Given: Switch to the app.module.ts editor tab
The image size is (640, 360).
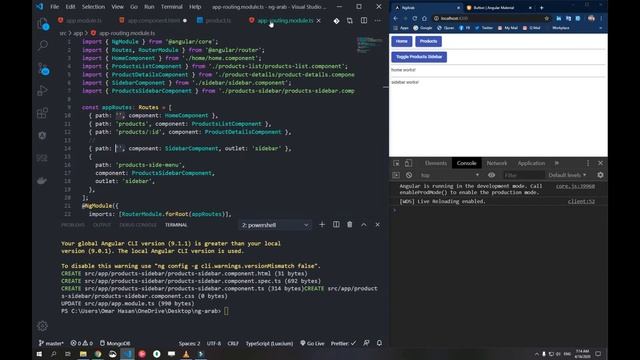Looking at the screenshot, I should coord(83,20).
